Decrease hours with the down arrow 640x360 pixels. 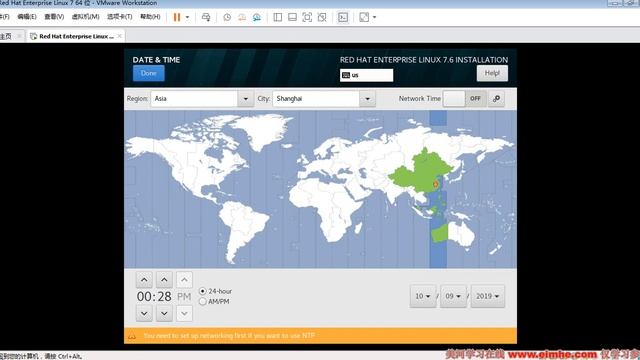[144, 313]
